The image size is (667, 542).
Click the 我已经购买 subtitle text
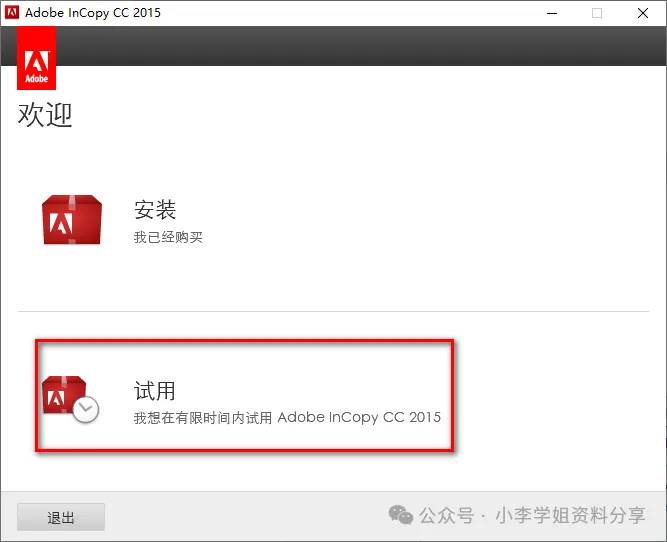click(x=168, y=237)
